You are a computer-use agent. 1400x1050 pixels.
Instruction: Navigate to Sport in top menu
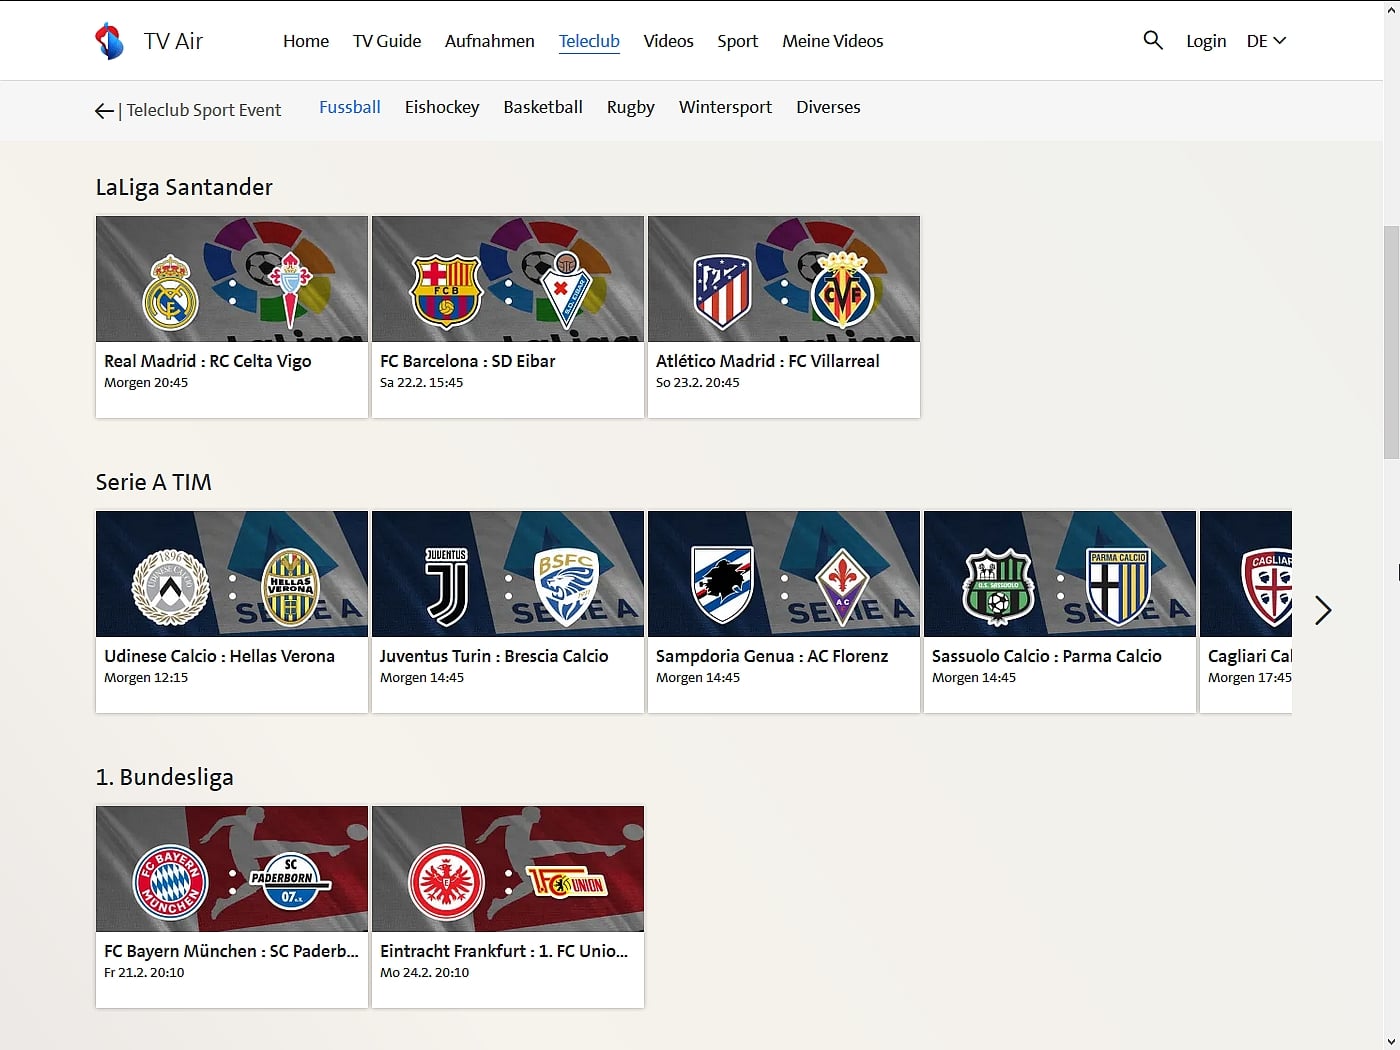click(738, 41)
